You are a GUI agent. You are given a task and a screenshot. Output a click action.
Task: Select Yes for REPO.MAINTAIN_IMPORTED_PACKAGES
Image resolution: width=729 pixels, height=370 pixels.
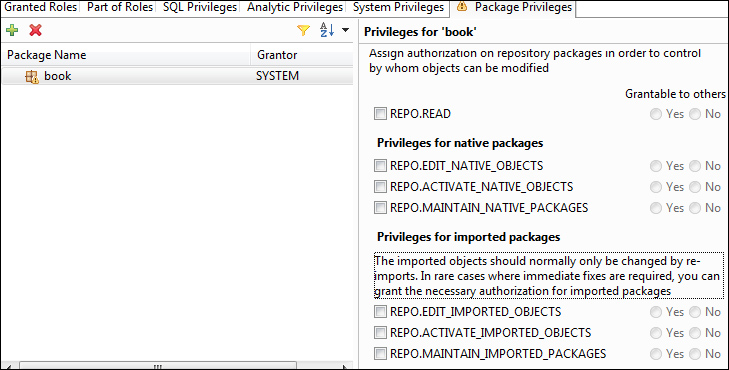point(656,354)
